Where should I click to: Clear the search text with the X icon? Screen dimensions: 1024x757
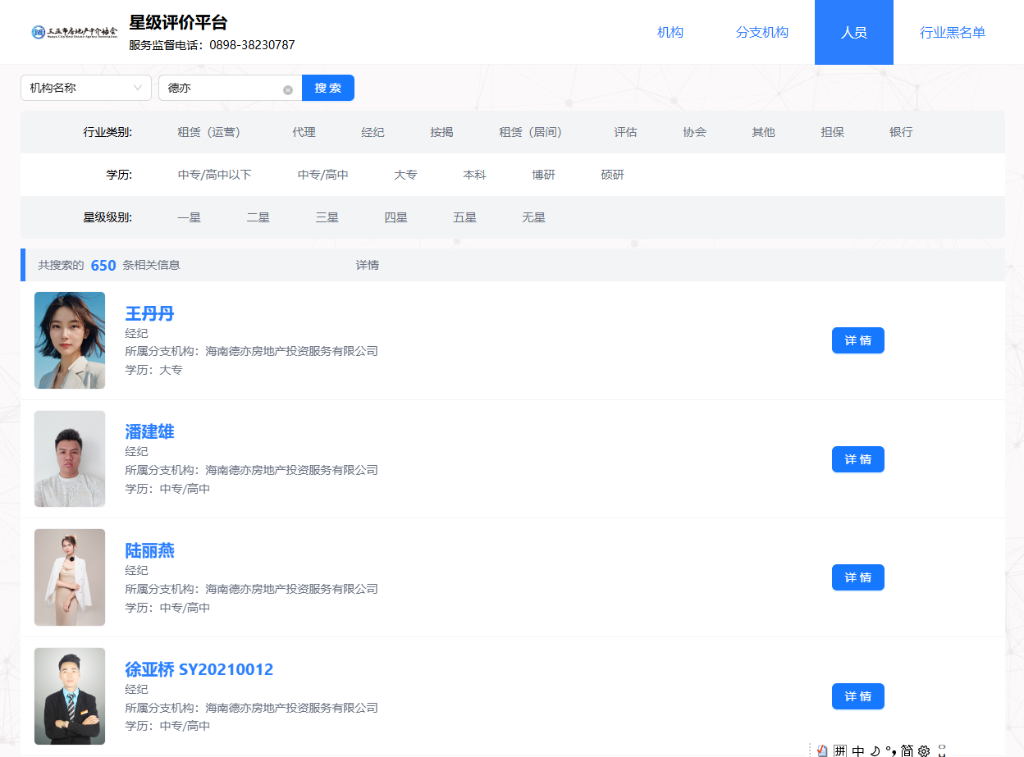pyautogui.click(x=288, y=89)
